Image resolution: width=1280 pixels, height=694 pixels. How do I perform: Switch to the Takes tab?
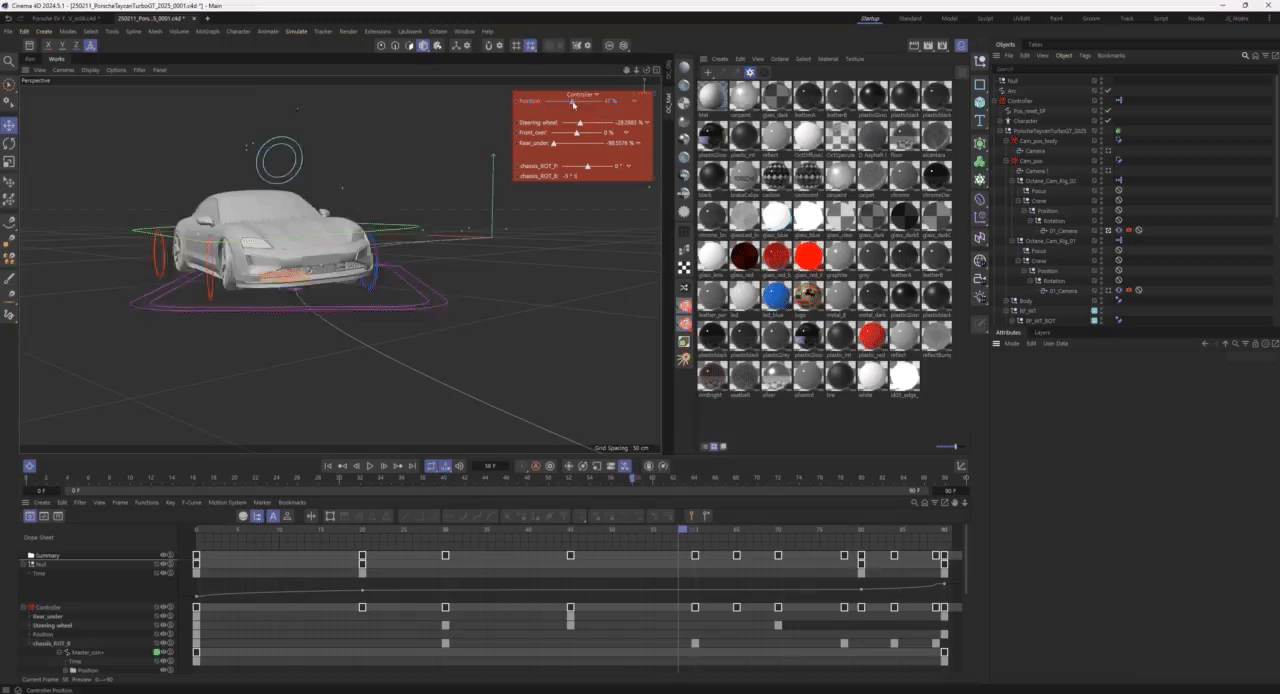pos(1035,44)
